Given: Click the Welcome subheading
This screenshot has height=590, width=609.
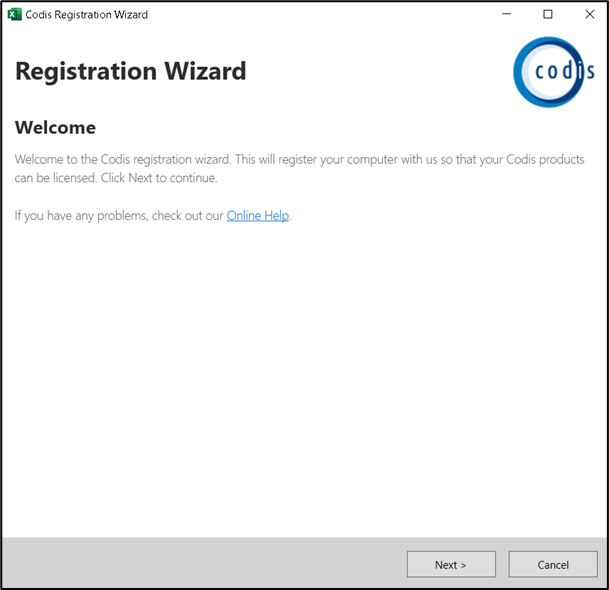Looking at the screenshot, I should pos(55,128).
